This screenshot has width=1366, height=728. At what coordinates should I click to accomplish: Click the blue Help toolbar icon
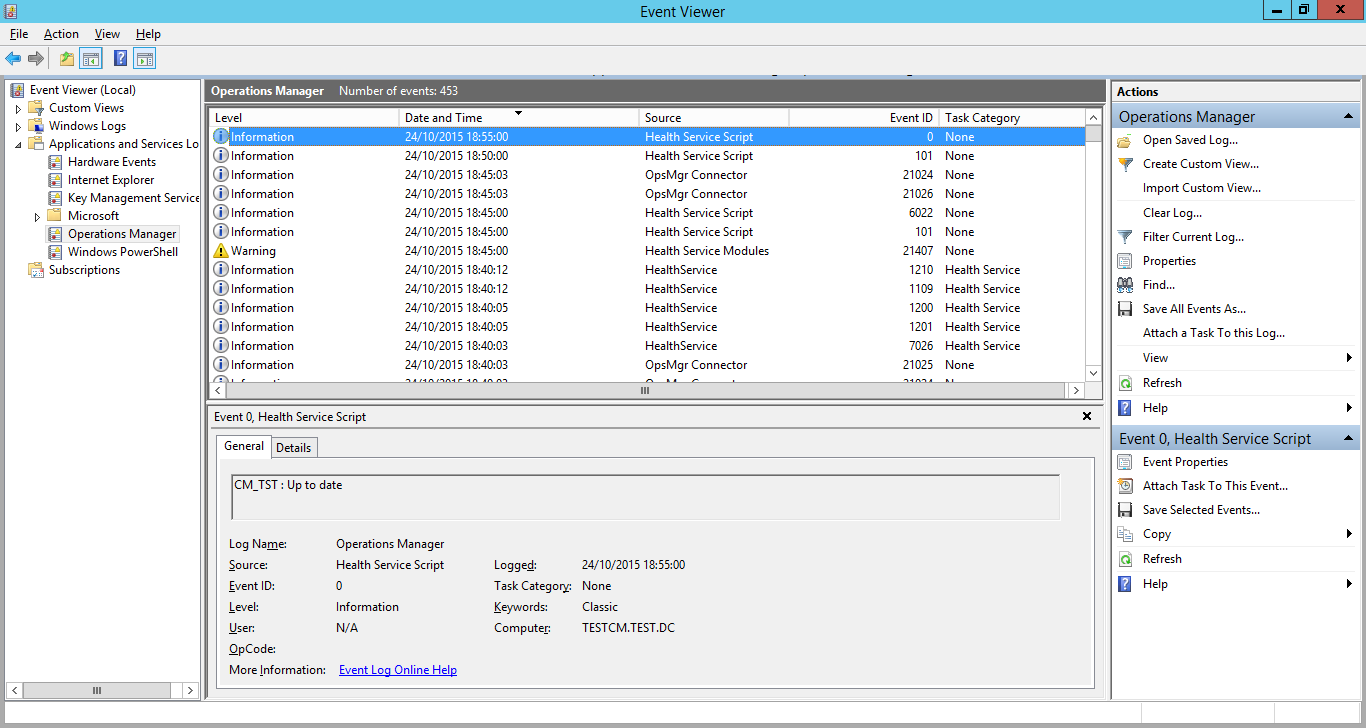pyautogui.click(x=121, y=59)
